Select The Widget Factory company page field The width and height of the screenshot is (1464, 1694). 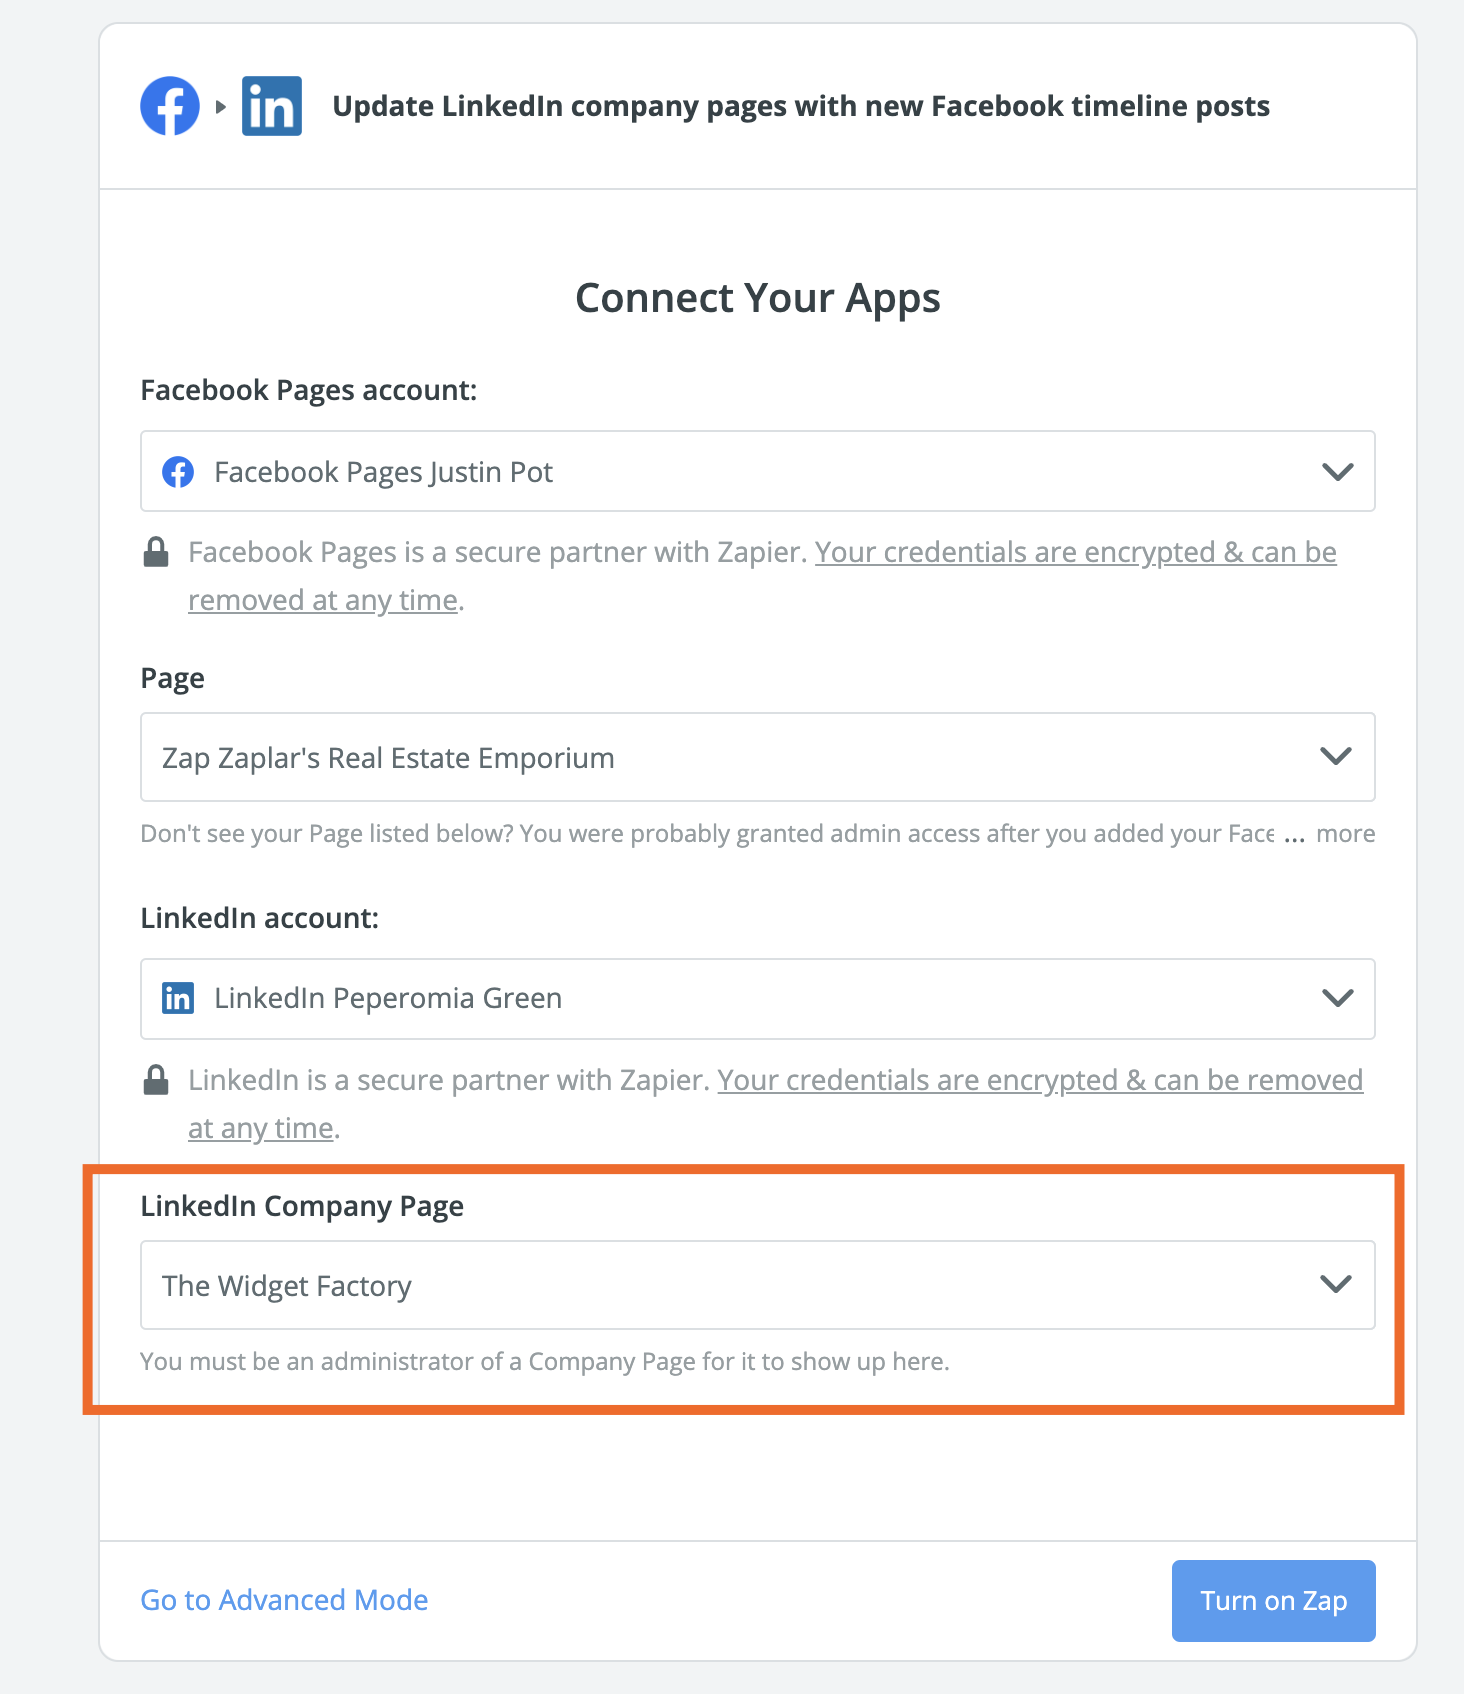758,1285
